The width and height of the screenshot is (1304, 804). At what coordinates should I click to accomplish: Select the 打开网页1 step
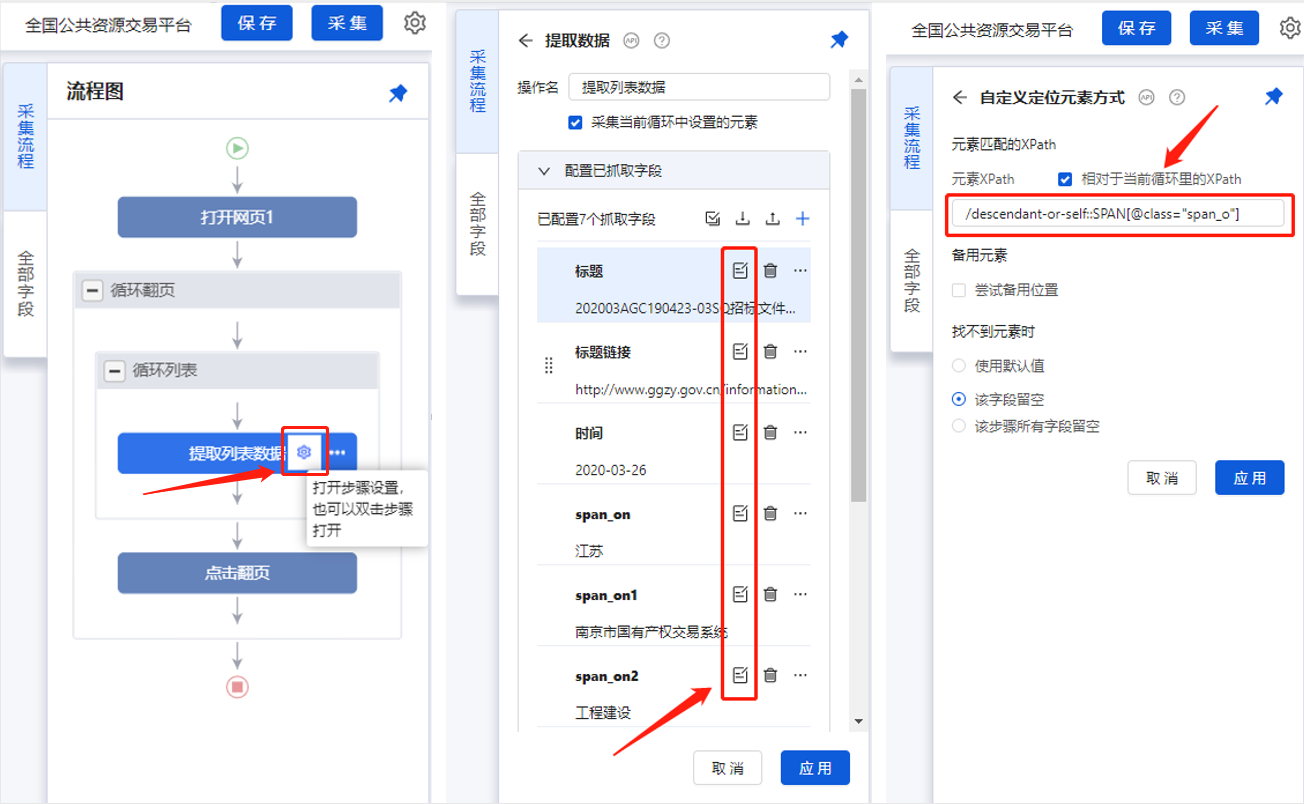[237, 217]
